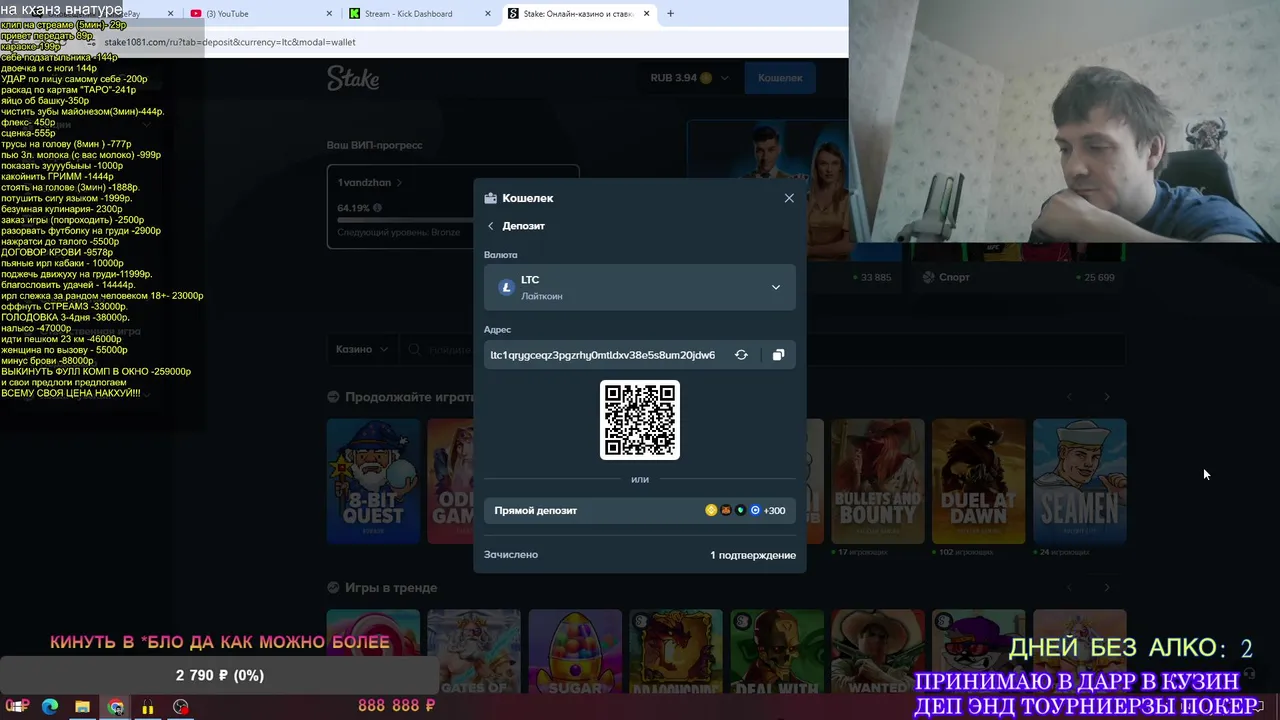Click the info icon next to 64.19%
This screenshot has height=720, width=1280.
[x=377, y=208]
